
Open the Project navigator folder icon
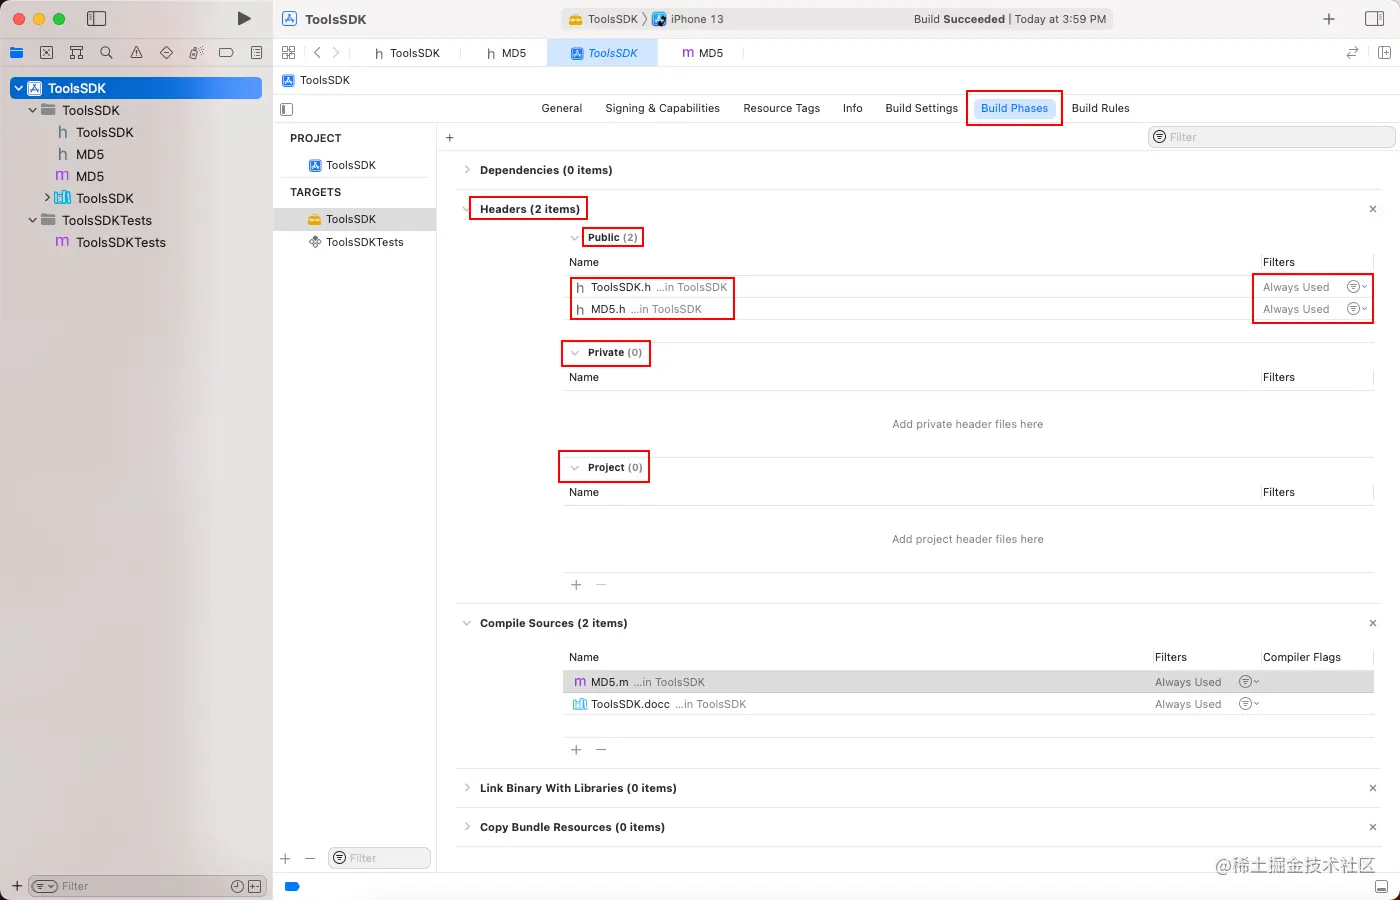(17, 53)
